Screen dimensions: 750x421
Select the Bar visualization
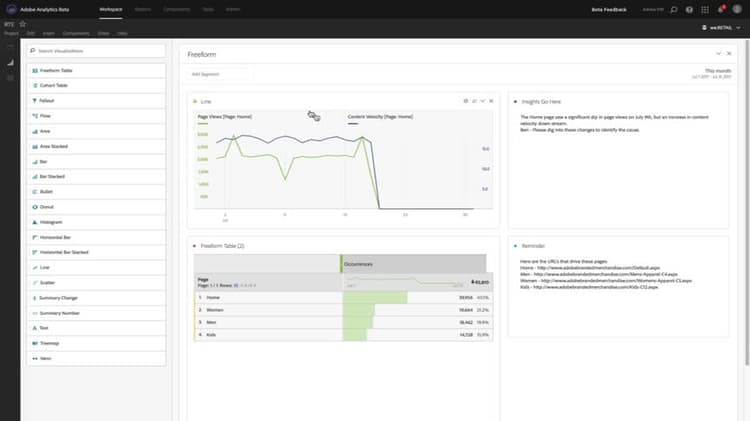(97, 162)
